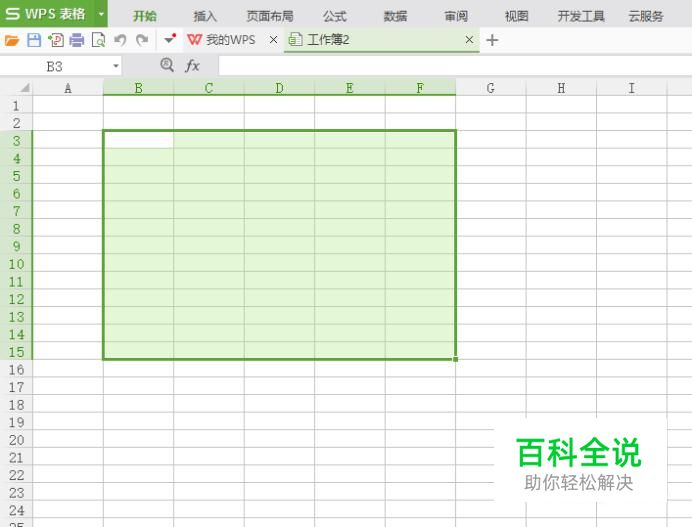
Task: Select column F header
Action: click(420, 88)
